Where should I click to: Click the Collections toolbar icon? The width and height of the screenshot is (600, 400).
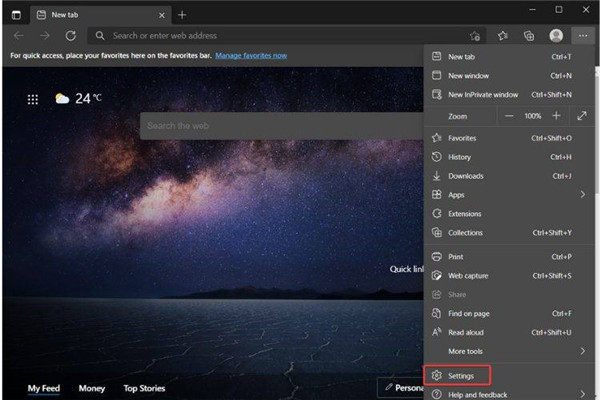(x=529, y=35)
